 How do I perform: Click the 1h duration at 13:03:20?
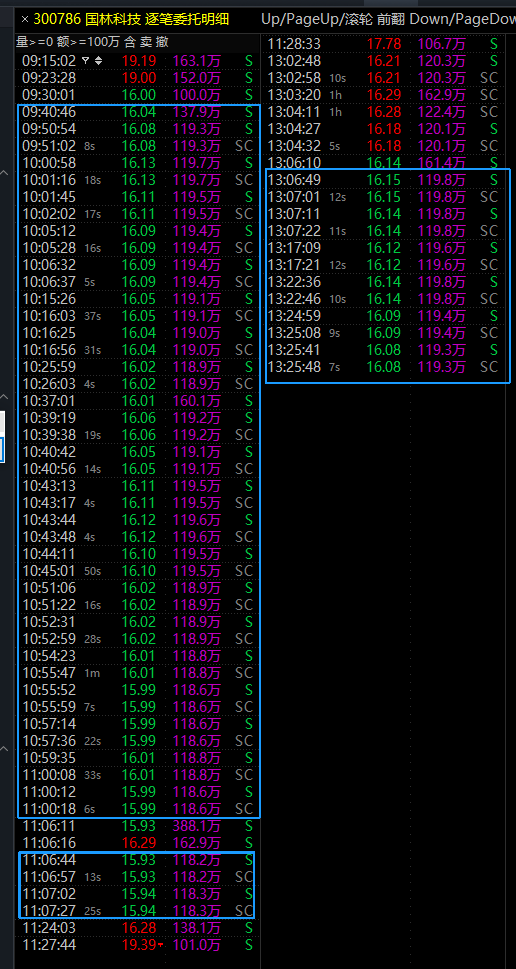[336, 96]
